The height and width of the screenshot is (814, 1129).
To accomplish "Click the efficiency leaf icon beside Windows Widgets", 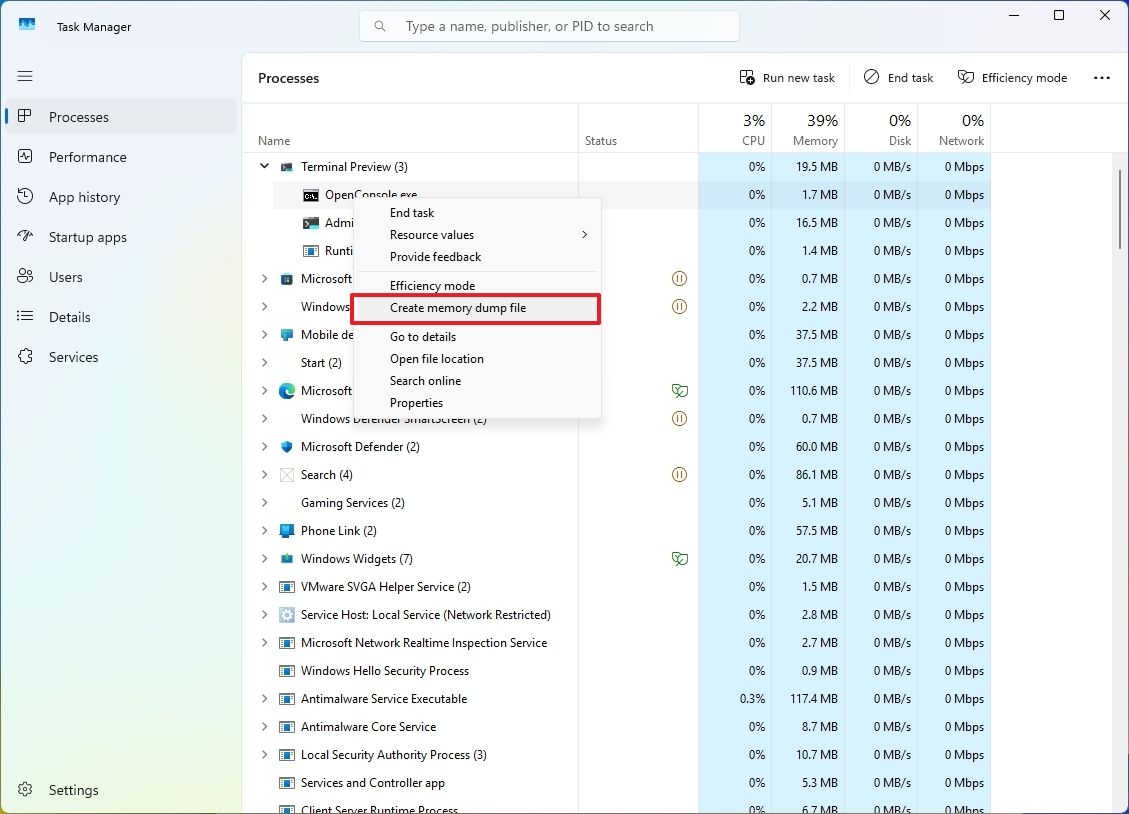I will pyautogui.click(x=680, y=558).
